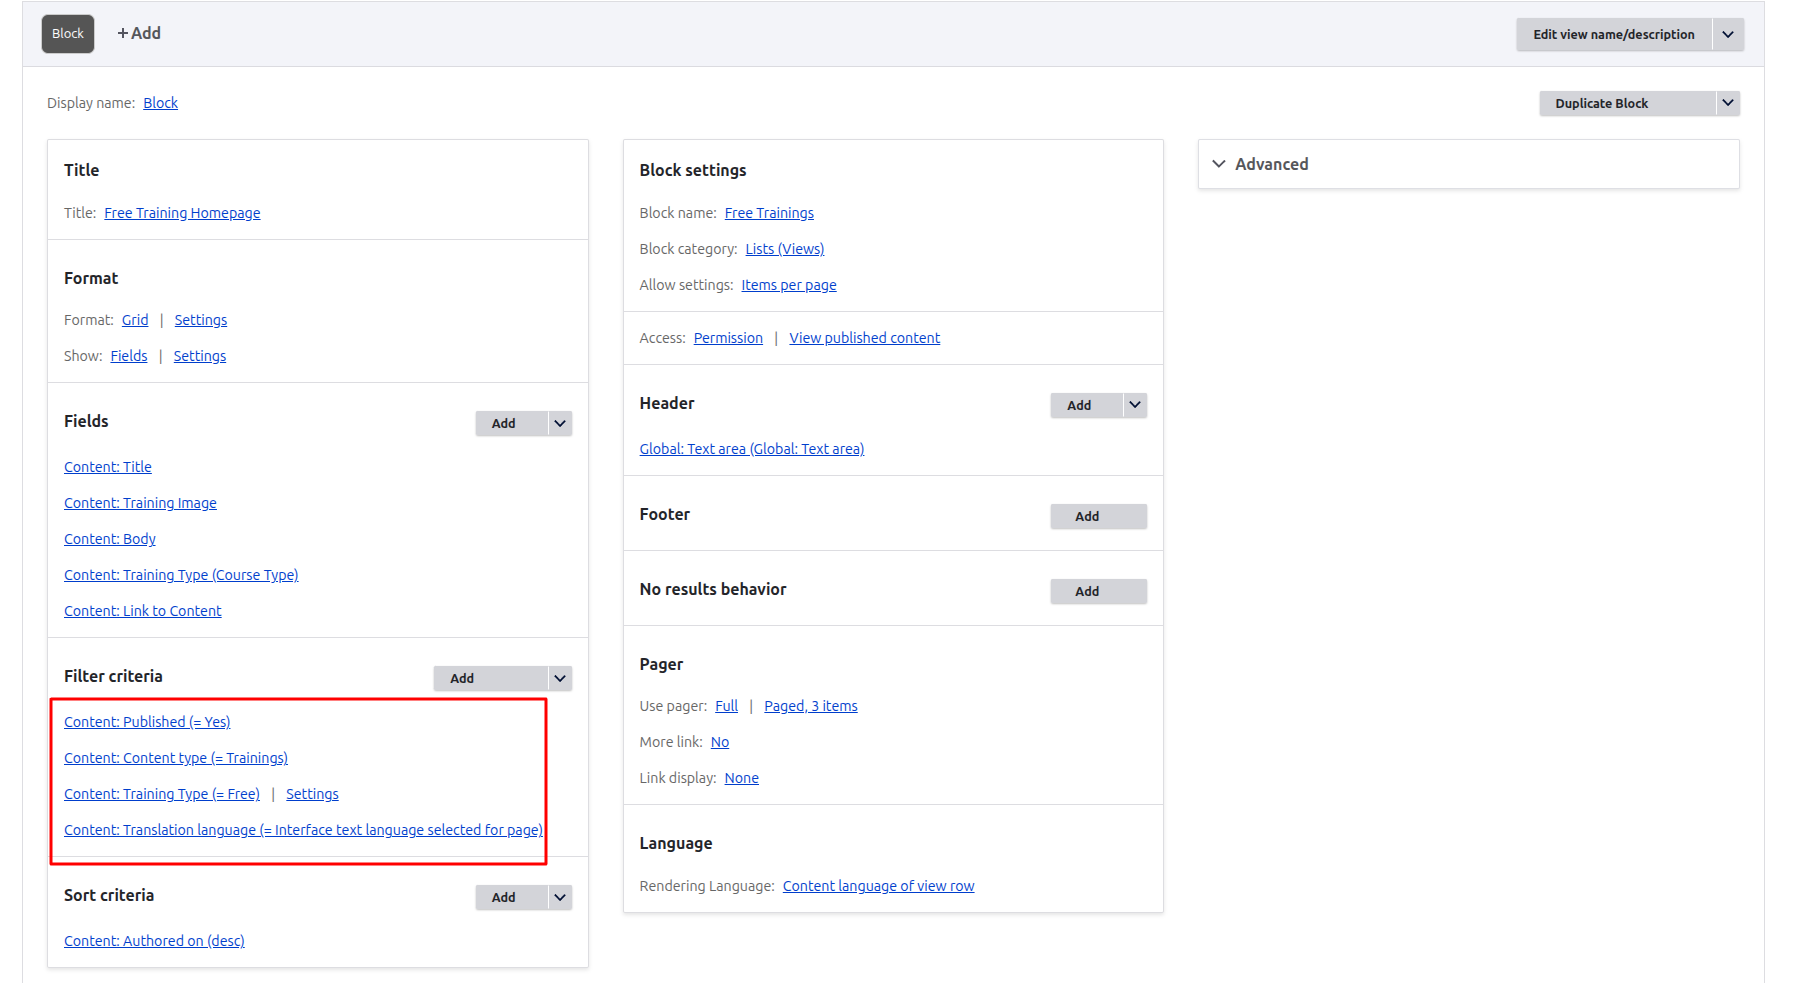The width and height of the screenshot is (1793, 983).
Task: Click Add in Filter criteria section
Action: point(491,678)
